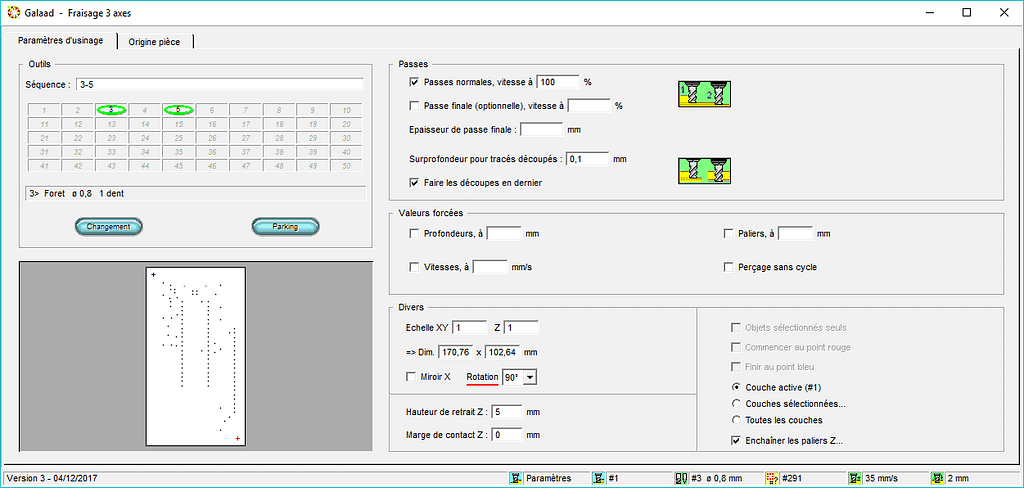The height and width of the screenshot is (488, 1024).
Task: Toggle tool number 50 in the grid
Action: (x=346, y=166)
